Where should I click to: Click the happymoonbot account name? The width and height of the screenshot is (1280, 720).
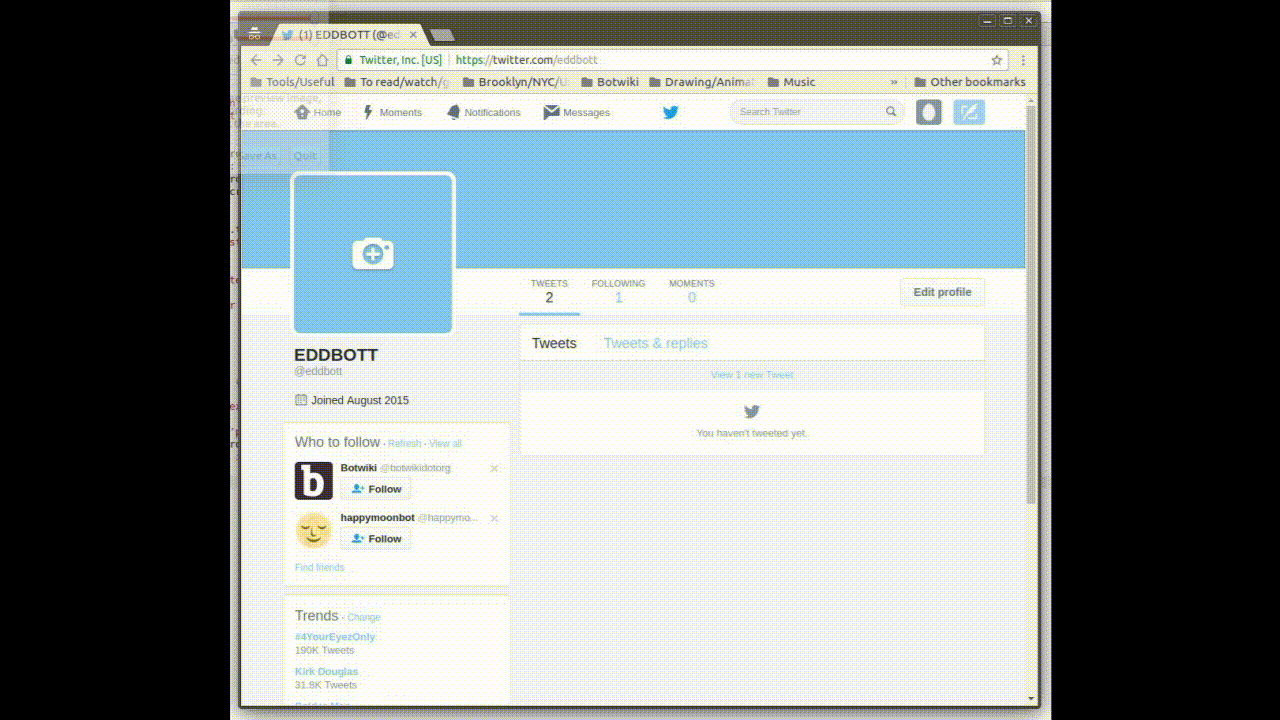coord(377,518)
